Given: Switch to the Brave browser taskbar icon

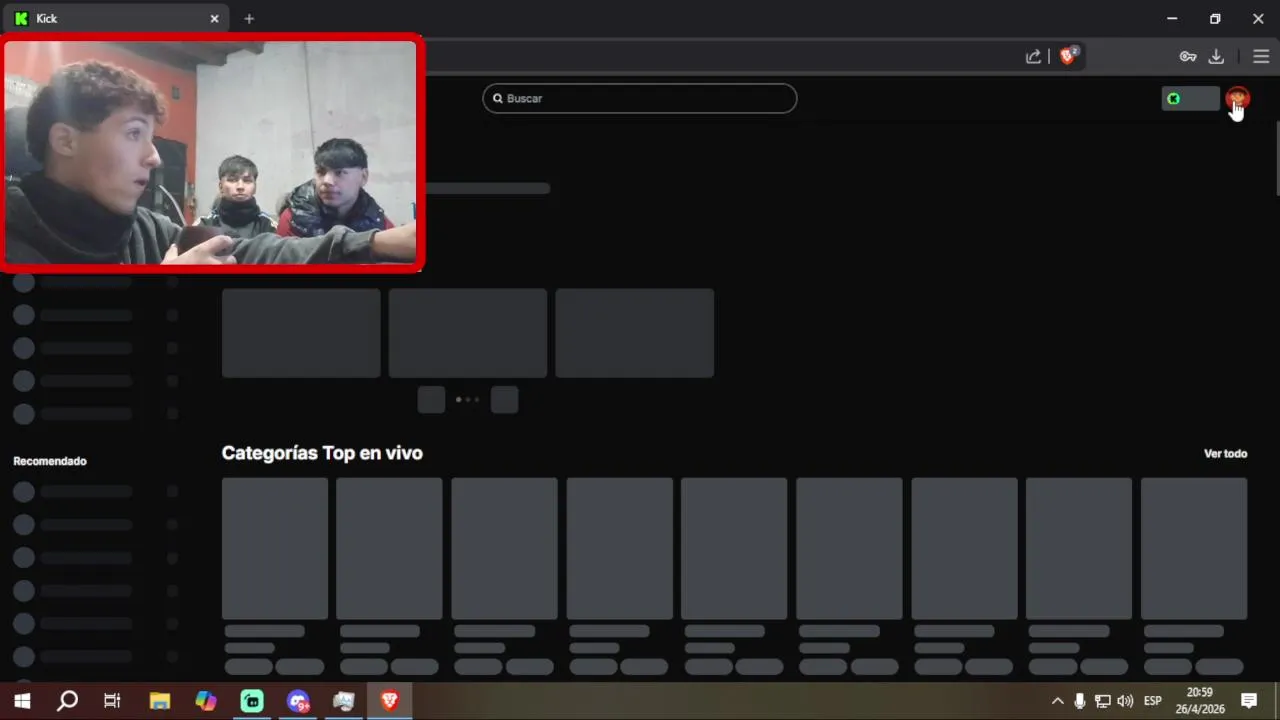Looking at the screenshot, I should [390, 701].
